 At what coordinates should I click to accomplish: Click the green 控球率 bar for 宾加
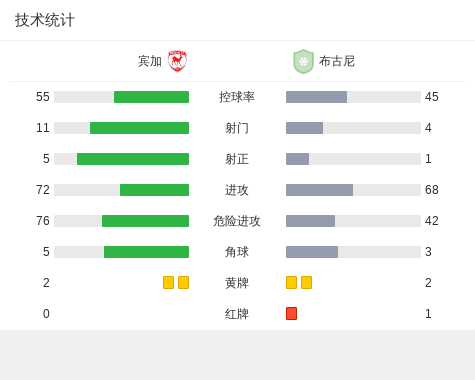pyautogui.click(x=151, y=97)
